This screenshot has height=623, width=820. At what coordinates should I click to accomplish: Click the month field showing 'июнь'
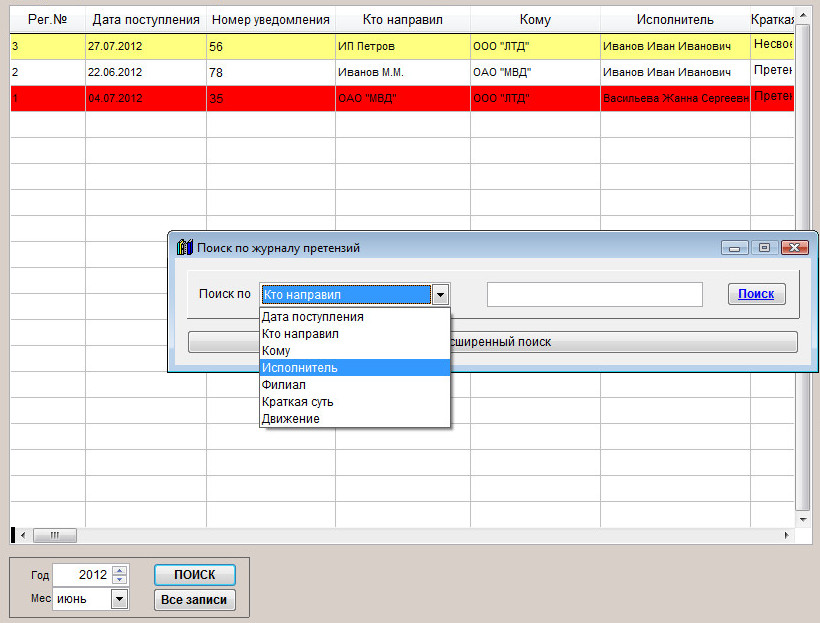82,599
